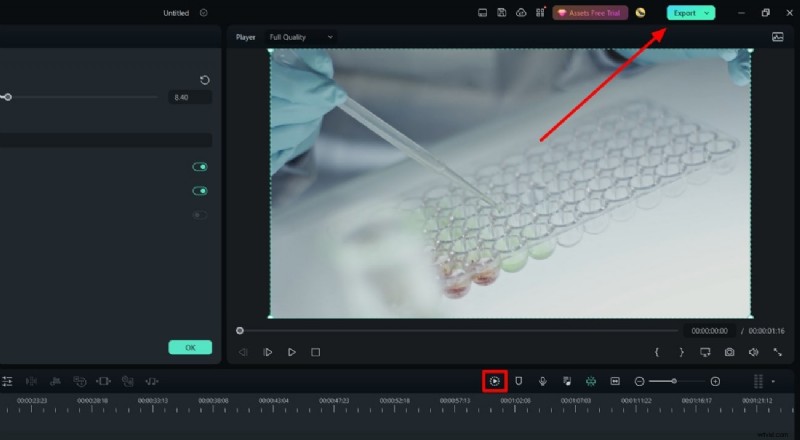Click the audio waveform icon in timeline toolbar

click(x=152, y=381)
